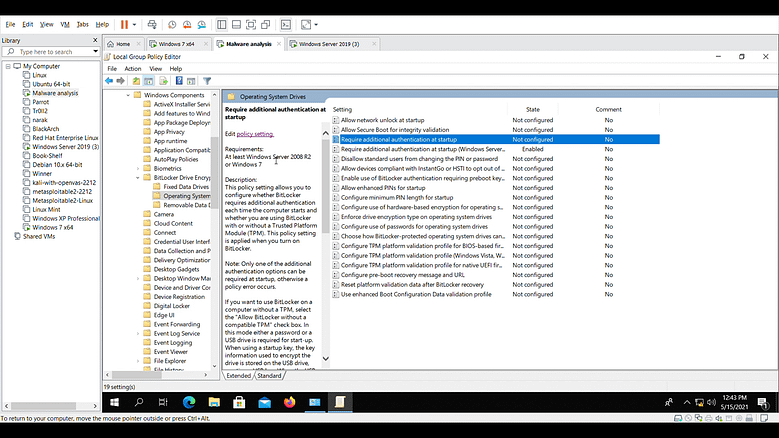
Task: Open the Policy Editor Action menu
Action: [133, 69]
